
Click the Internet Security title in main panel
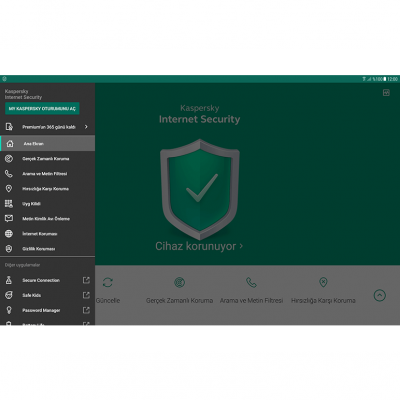[x=199, y=119]
